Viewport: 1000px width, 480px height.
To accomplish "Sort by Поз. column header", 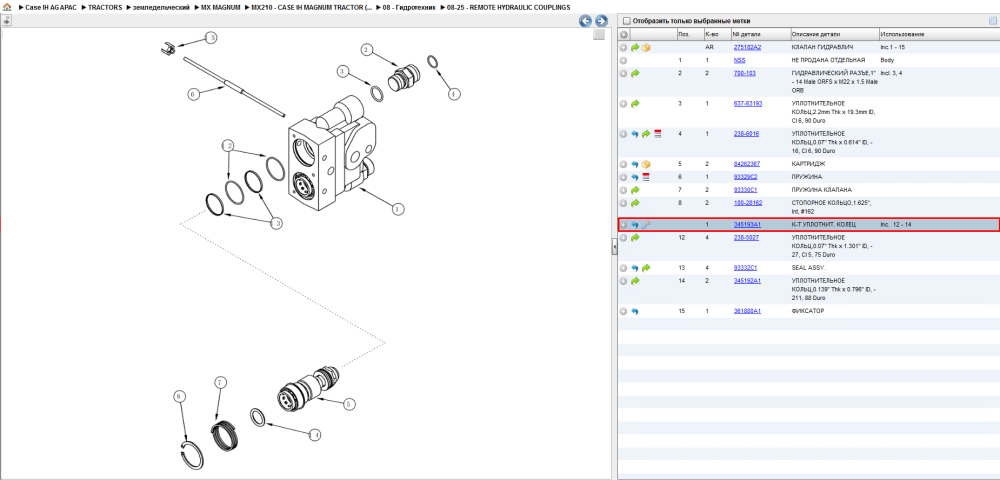I will coord(689,34).
